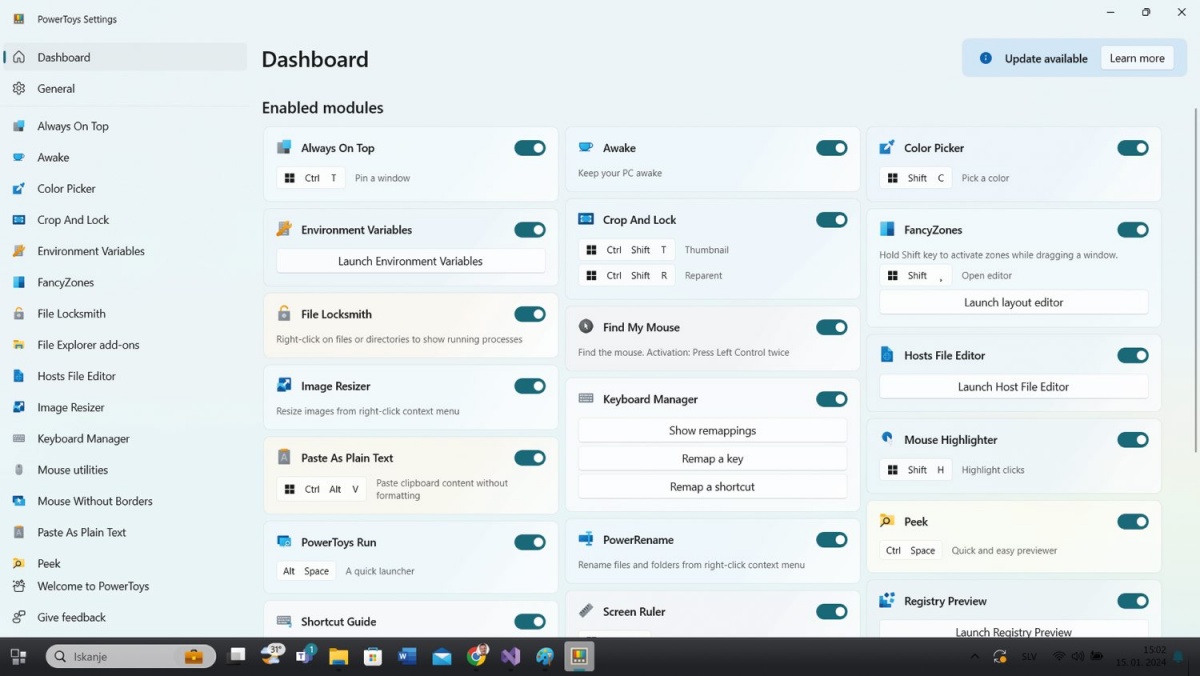Launch Environment Variables editor

click(x=411, y=261)
